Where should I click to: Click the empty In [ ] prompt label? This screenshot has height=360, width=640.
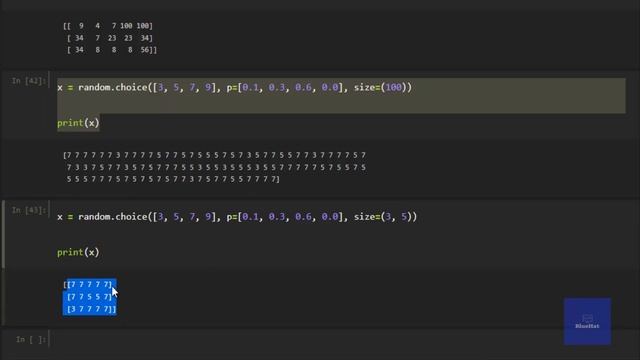coord(31,340)
